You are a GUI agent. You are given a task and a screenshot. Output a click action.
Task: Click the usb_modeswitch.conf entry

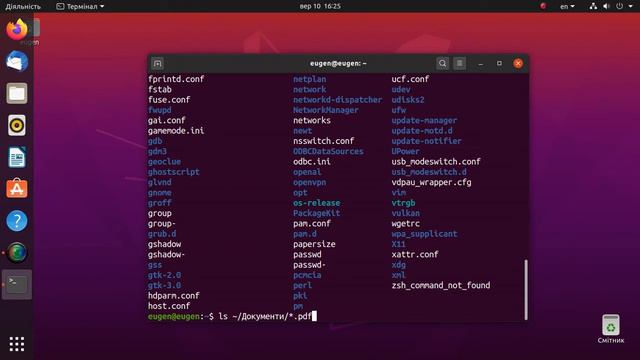(436, 162)
